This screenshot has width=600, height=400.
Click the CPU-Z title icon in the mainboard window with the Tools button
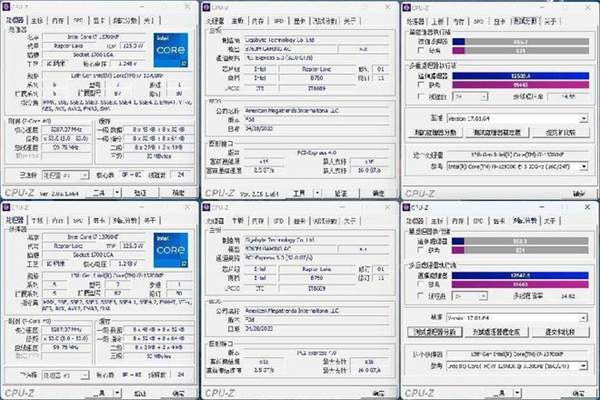tap(206, 7)
